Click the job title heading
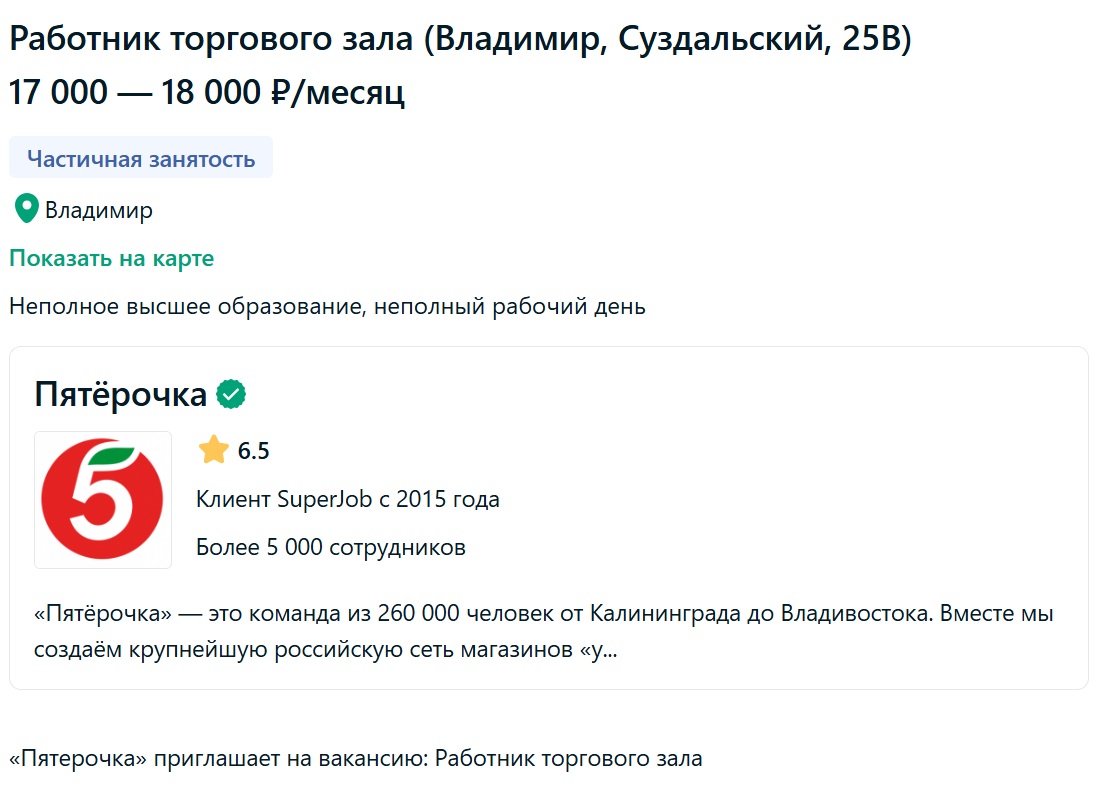 460,40
